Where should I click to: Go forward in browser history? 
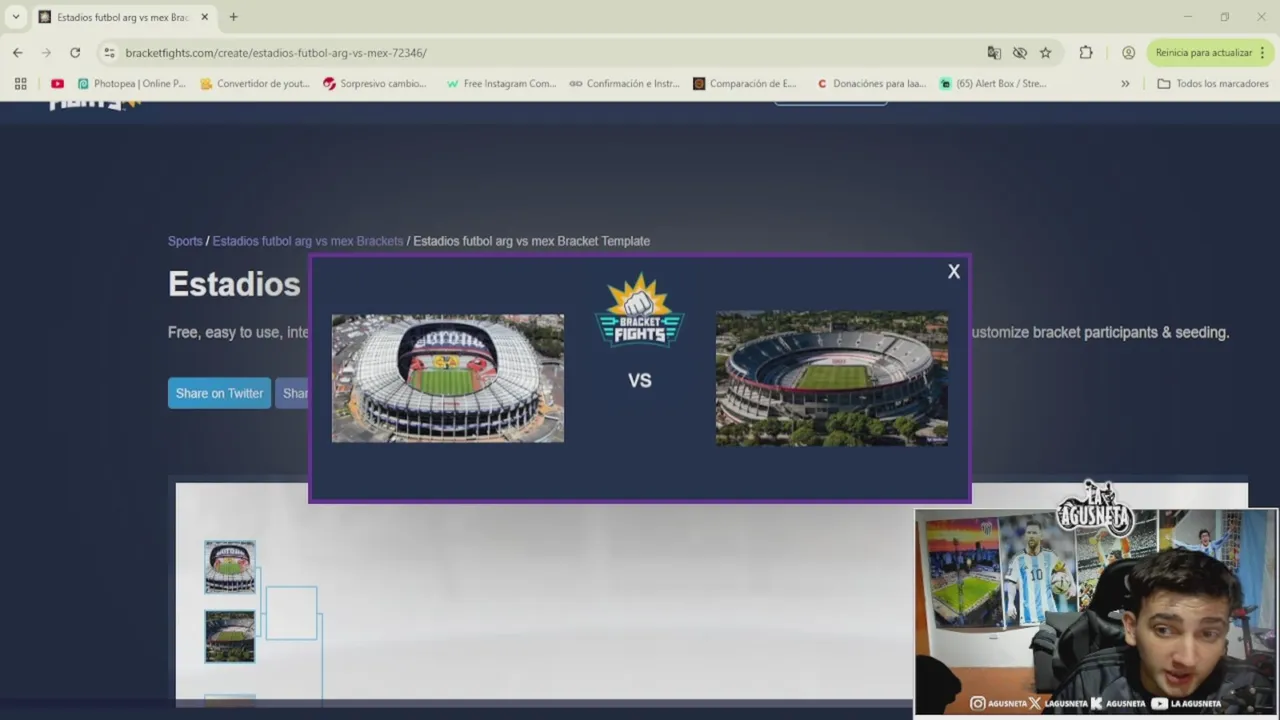point(46,52)
